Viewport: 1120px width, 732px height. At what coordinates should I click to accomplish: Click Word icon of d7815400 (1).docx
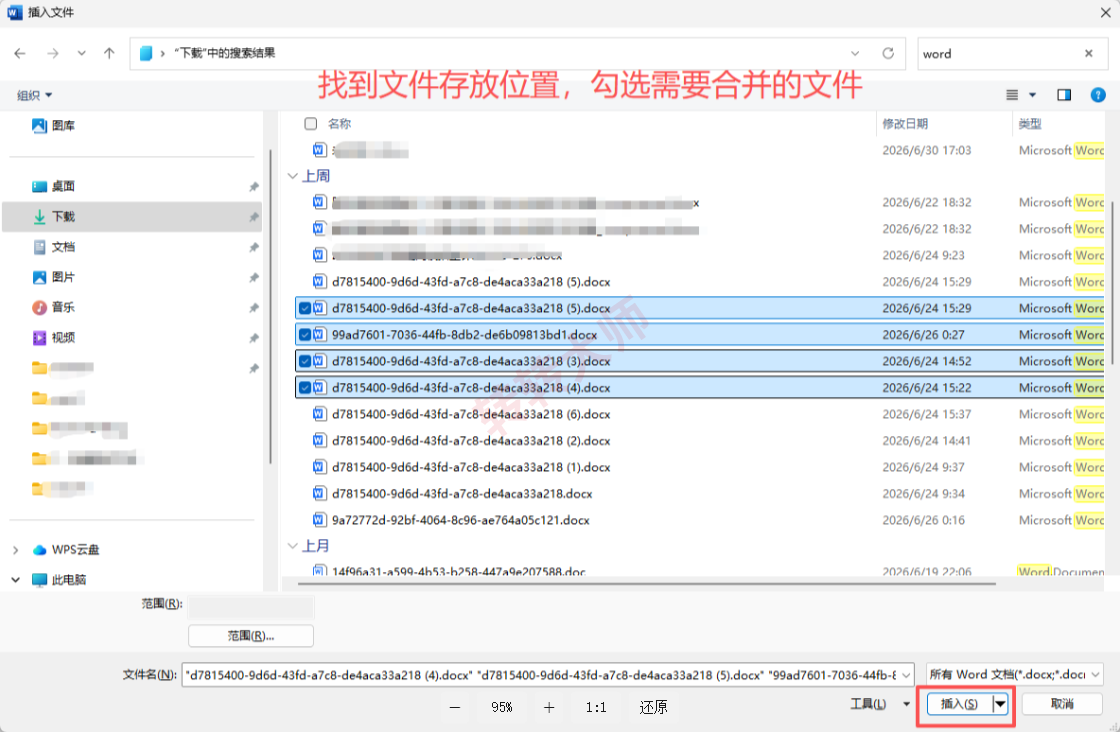[319, 467]
